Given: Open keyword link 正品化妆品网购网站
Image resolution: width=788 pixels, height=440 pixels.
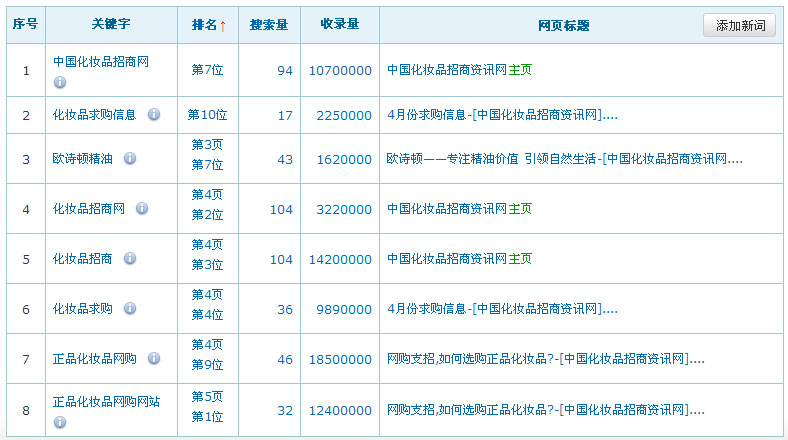Looking at the screenshot, I should click(x=107, y=402).
